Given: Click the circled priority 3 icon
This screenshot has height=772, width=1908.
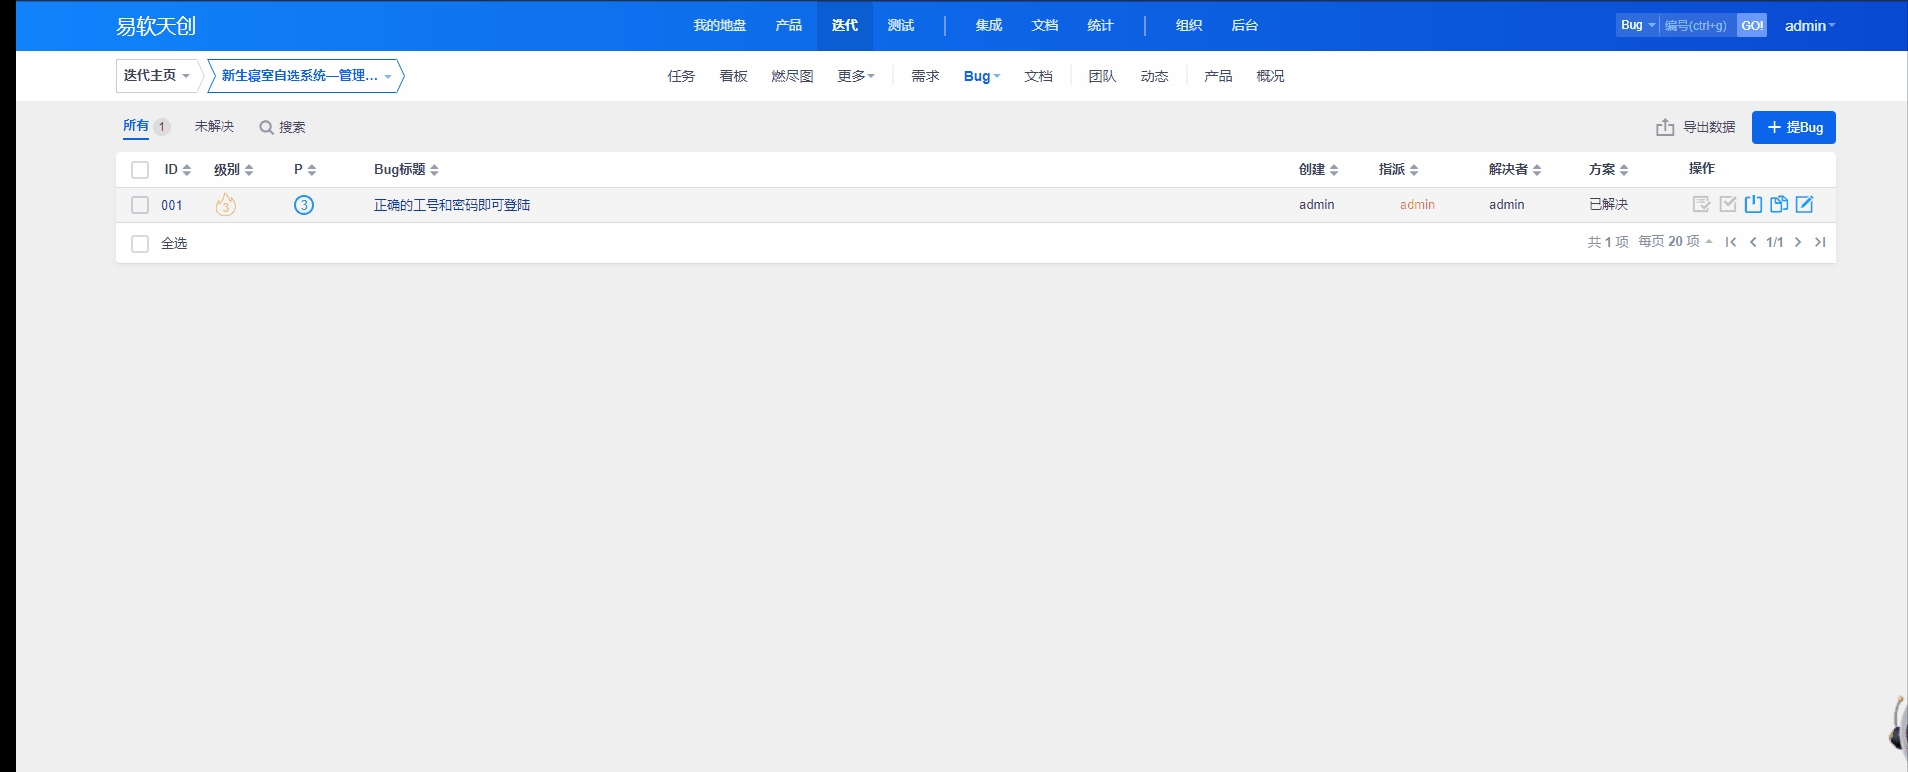Looking at the screenshot, I should (304, 205).
